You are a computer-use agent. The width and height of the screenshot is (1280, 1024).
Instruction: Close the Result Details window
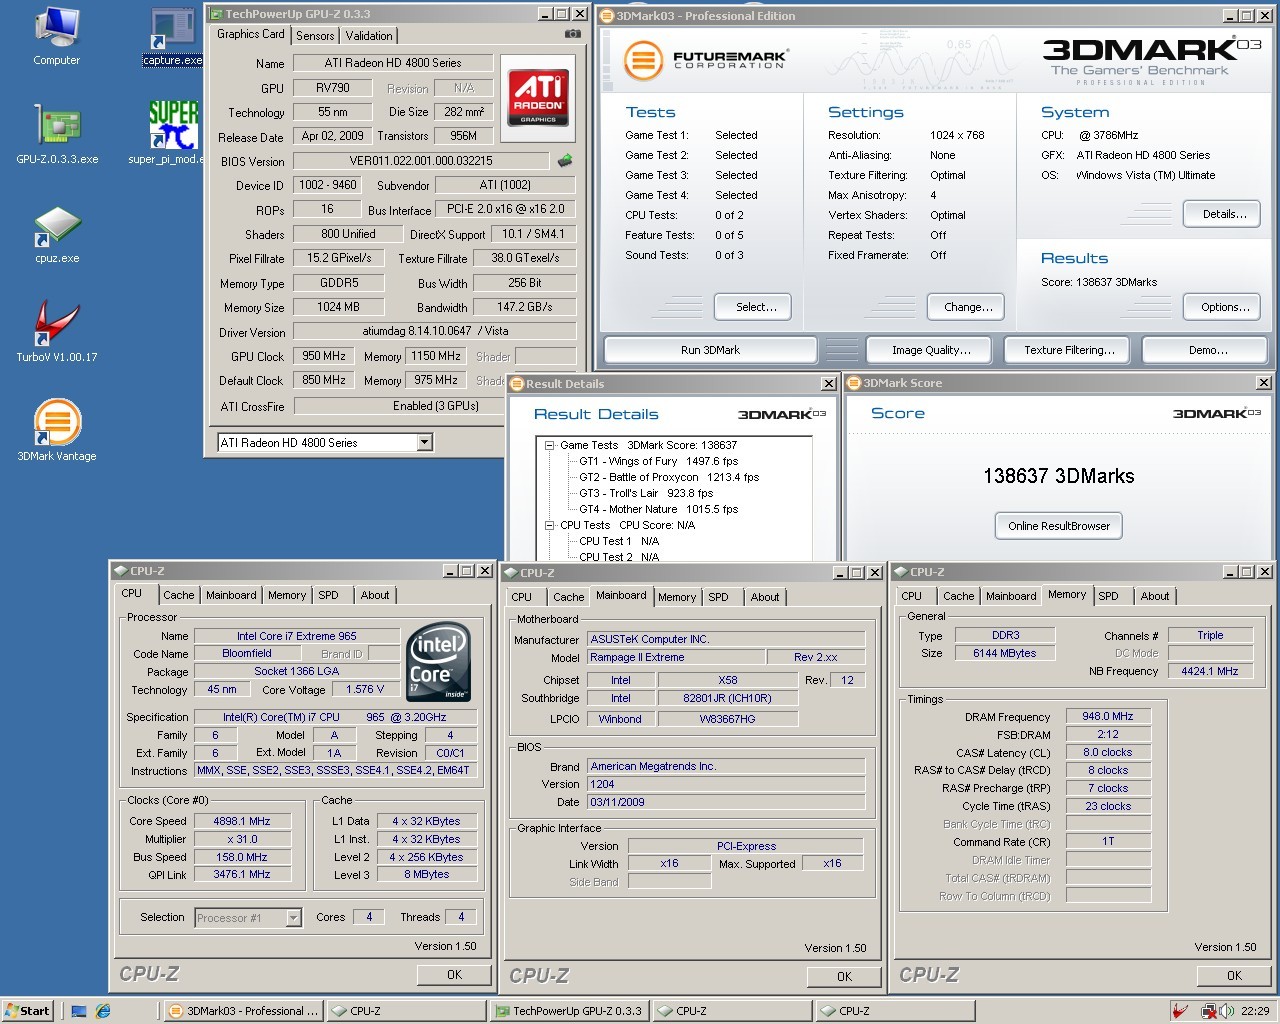[828, 384]
